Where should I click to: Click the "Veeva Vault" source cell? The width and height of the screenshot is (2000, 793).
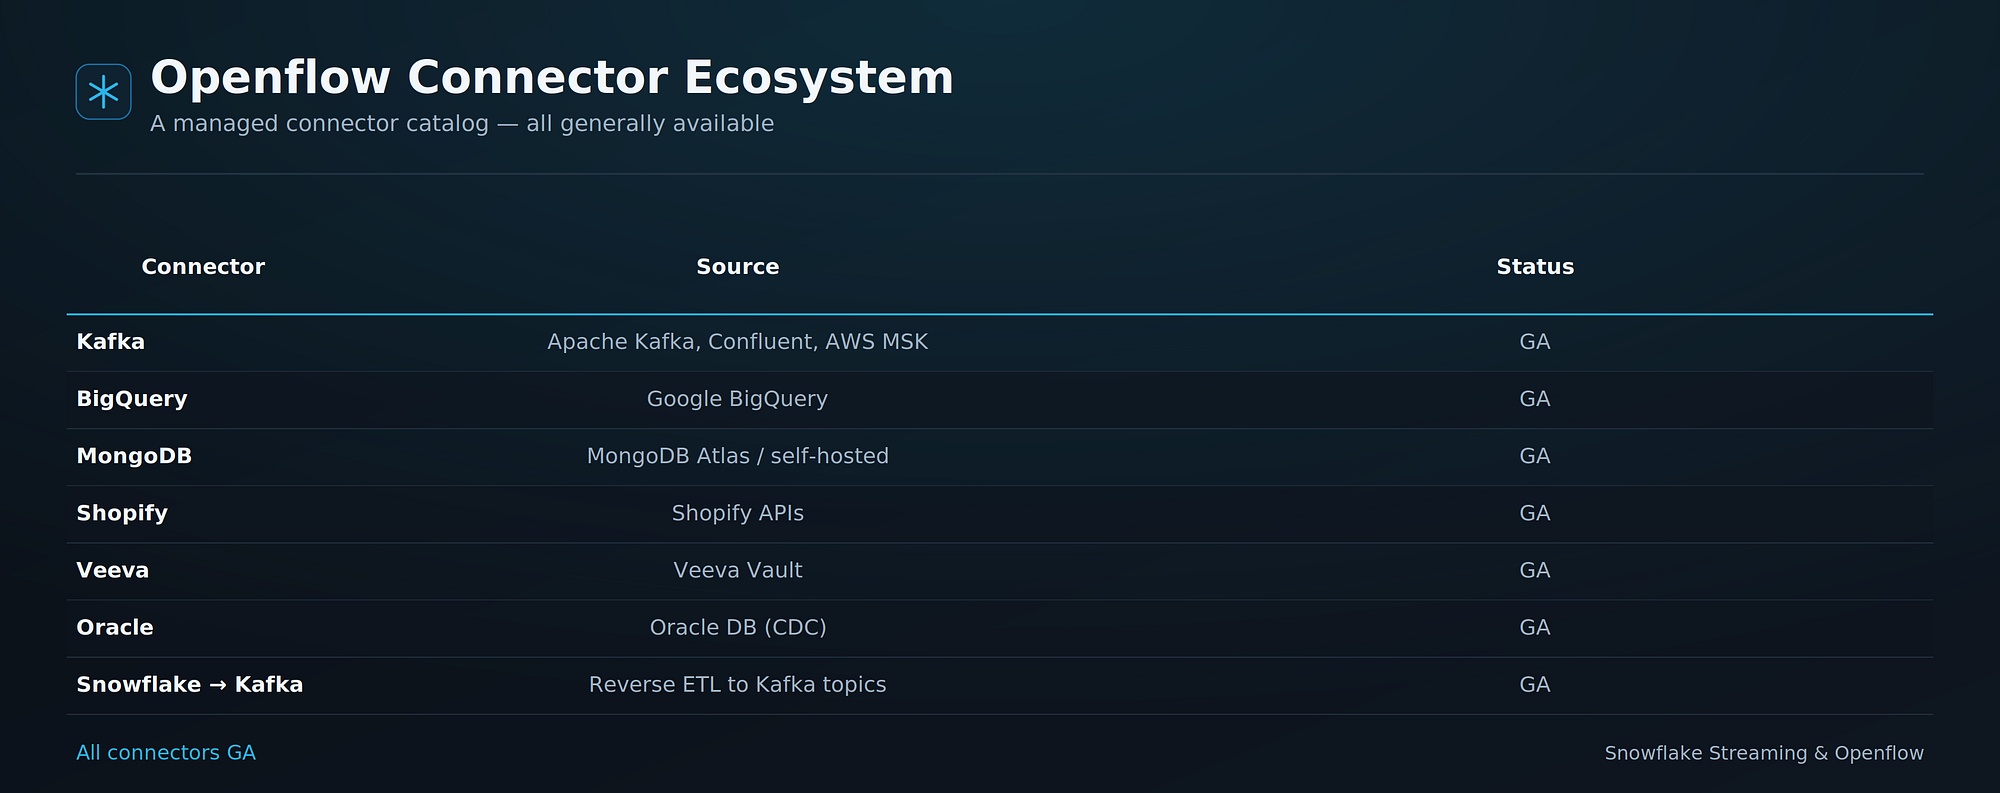coord(738,570)
